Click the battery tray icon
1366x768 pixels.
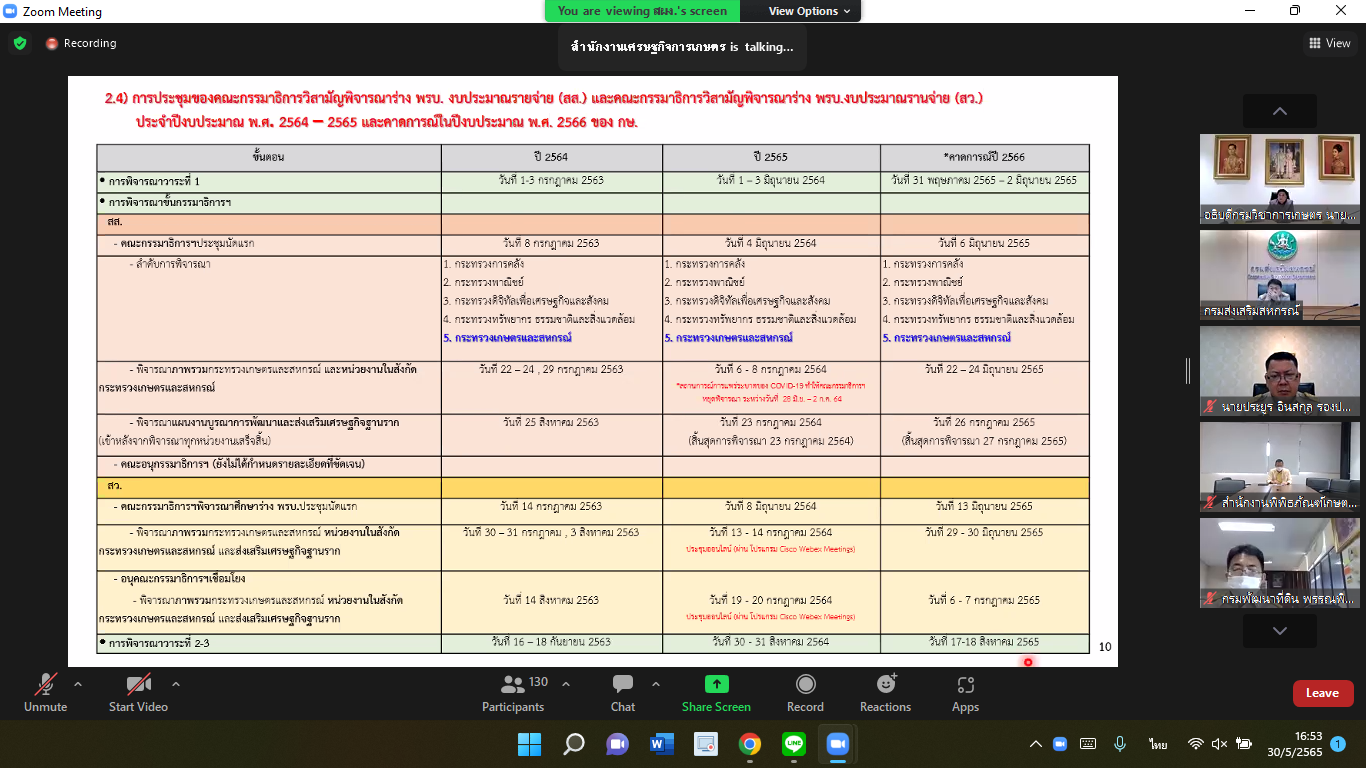(1245, 744)
